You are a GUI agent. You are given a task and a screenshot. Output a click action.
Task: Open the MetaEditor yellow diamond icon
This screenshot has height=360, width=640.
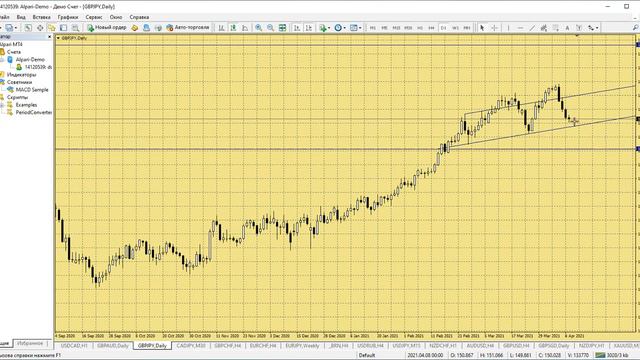click(x=135, y=28)
